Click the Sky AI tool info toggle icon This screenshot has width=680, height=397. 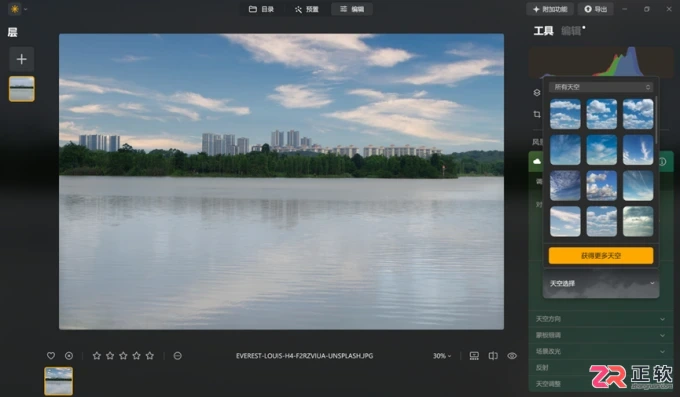point(662,162)
